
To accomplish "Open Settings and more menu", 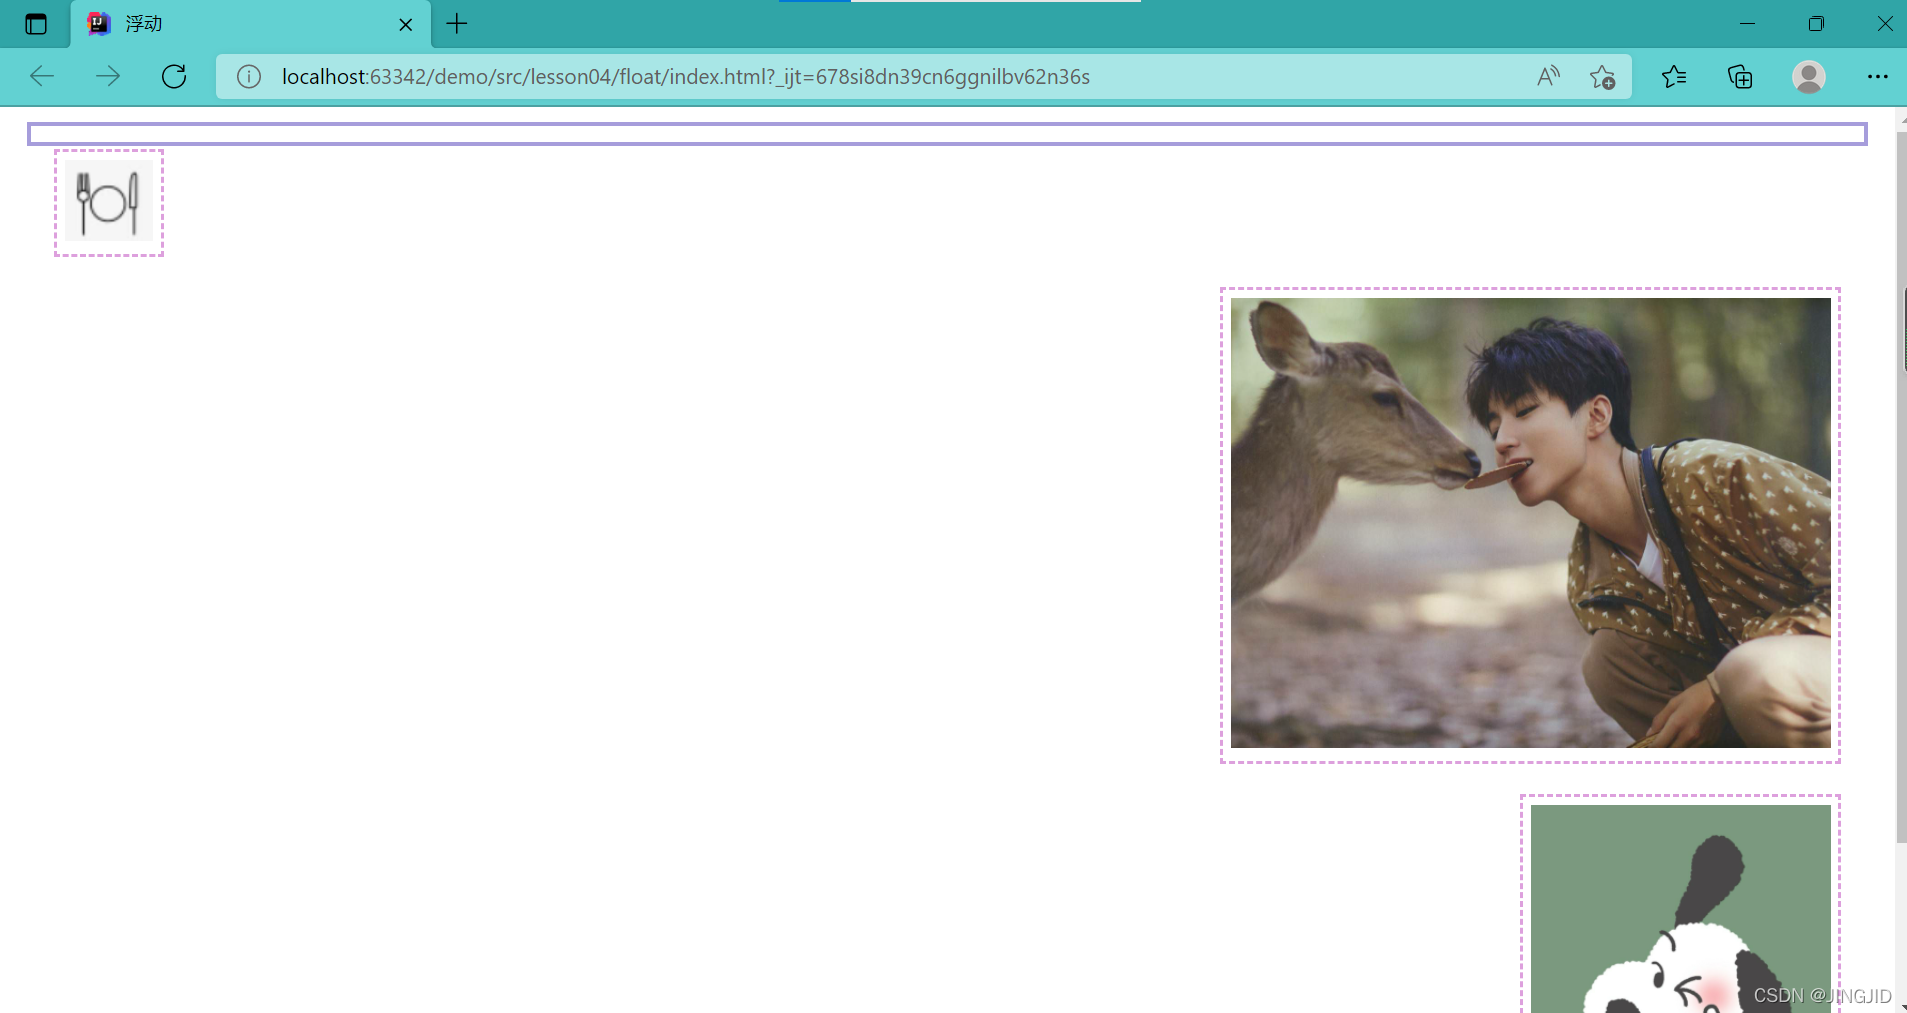I will click(1877, 77).
